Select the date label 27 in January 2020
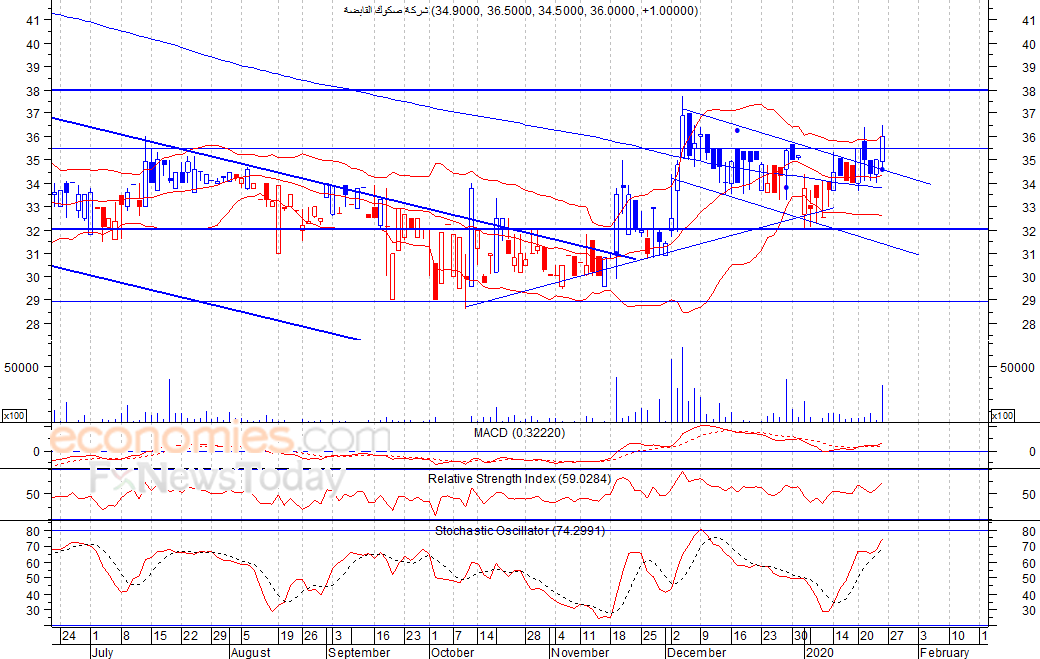 896,636
